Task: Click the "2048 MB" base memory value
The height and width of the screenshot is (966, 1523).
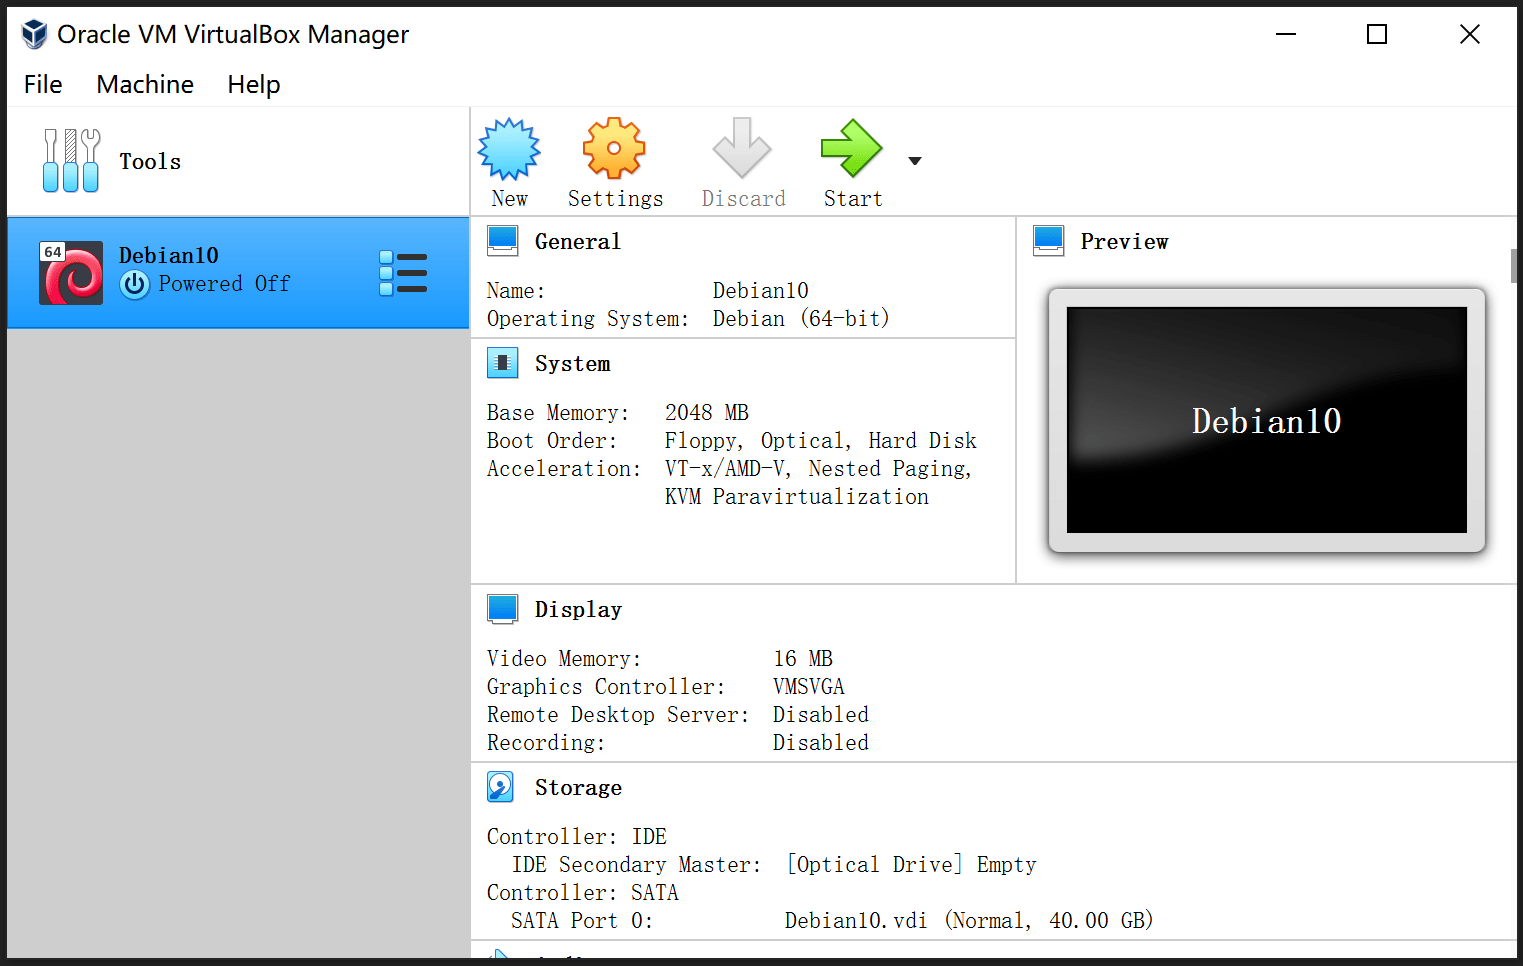Action: tap(707, 413)
